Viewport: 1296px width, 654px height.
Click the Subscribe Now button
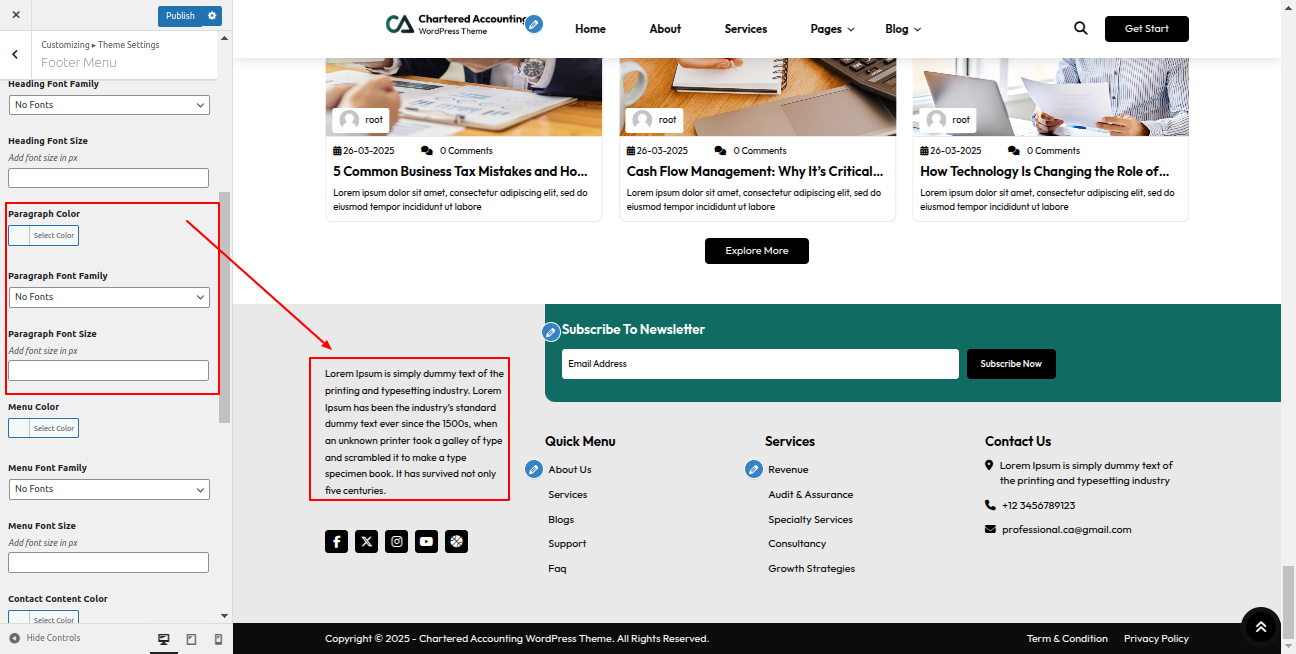click(1011, 364)
